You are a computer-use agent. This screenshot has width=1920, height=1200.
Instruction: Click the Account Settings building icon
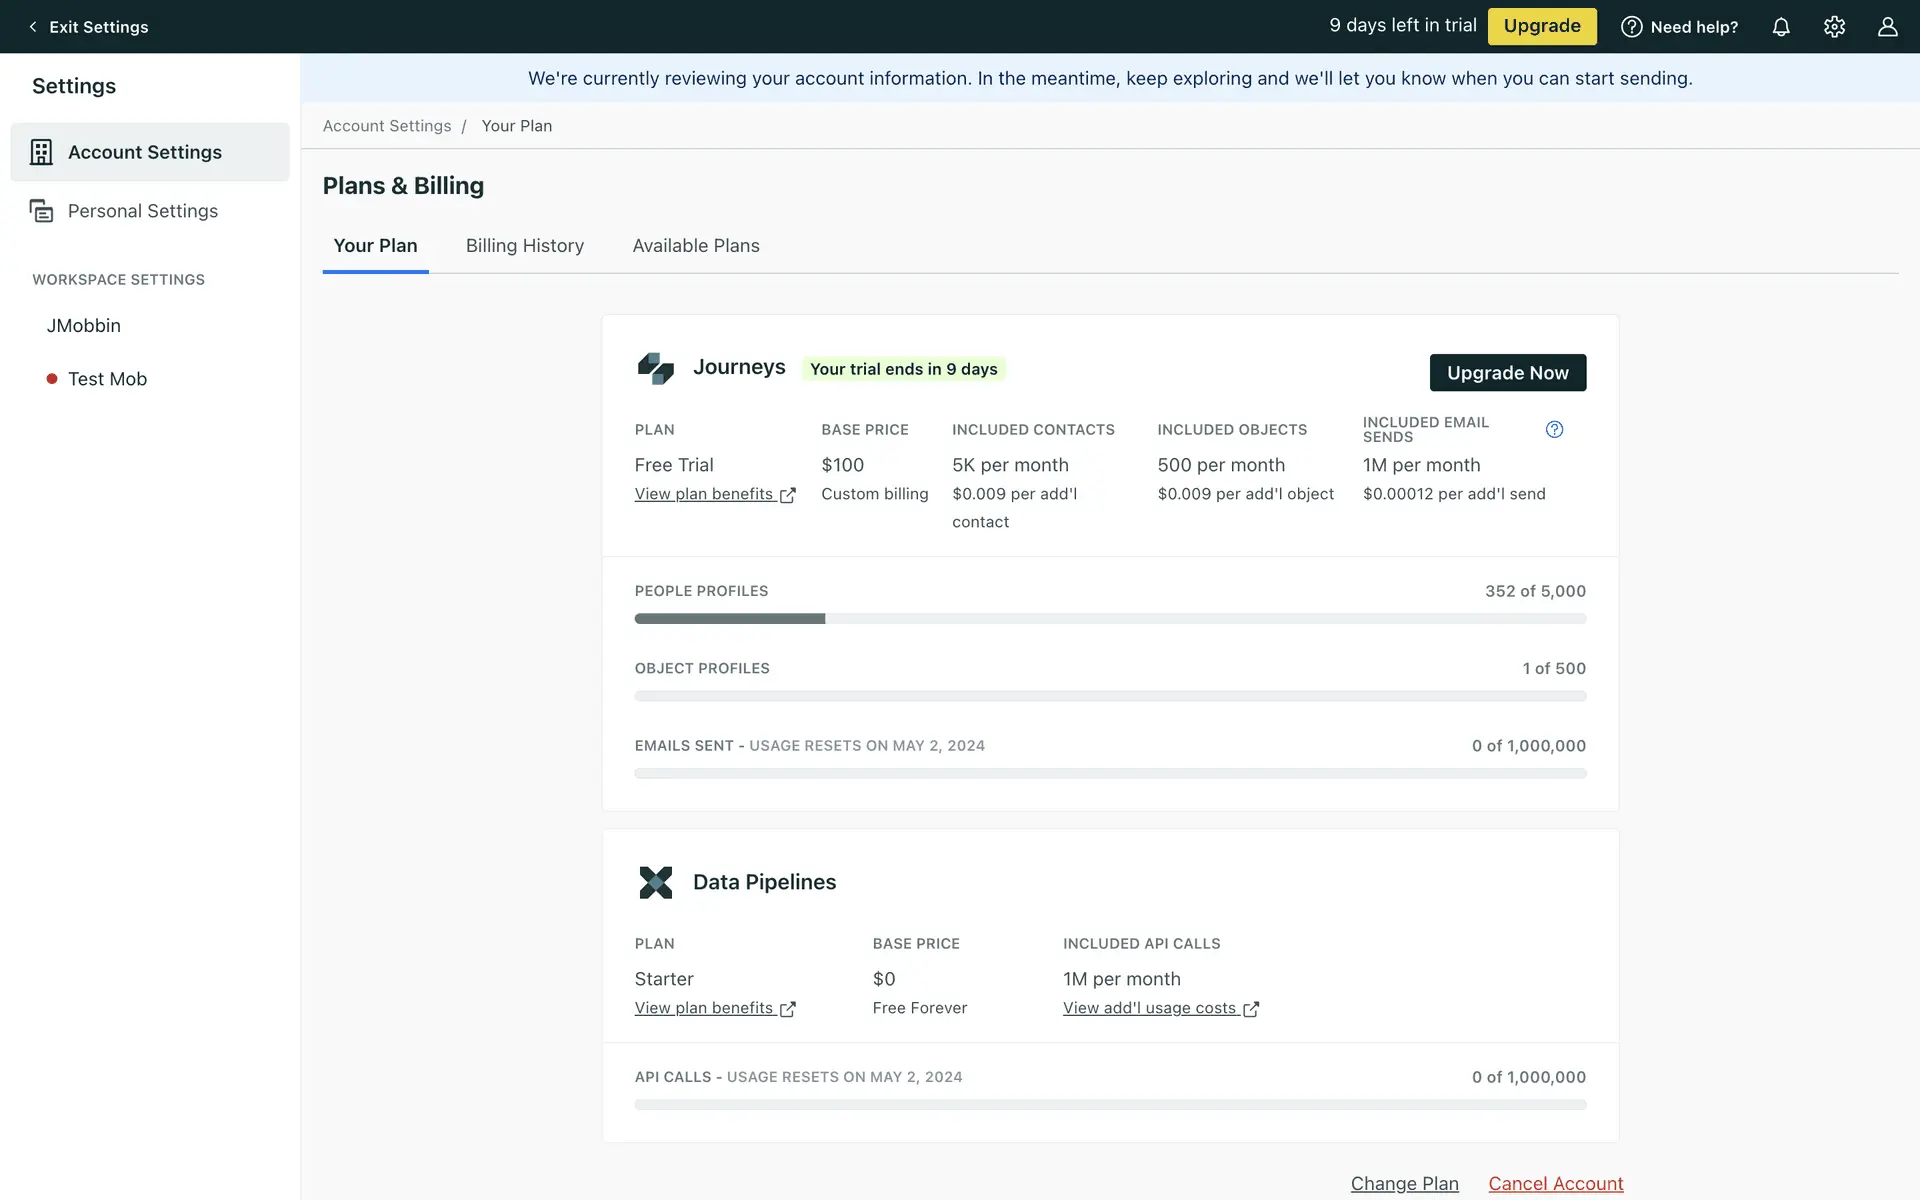(41, 152)
